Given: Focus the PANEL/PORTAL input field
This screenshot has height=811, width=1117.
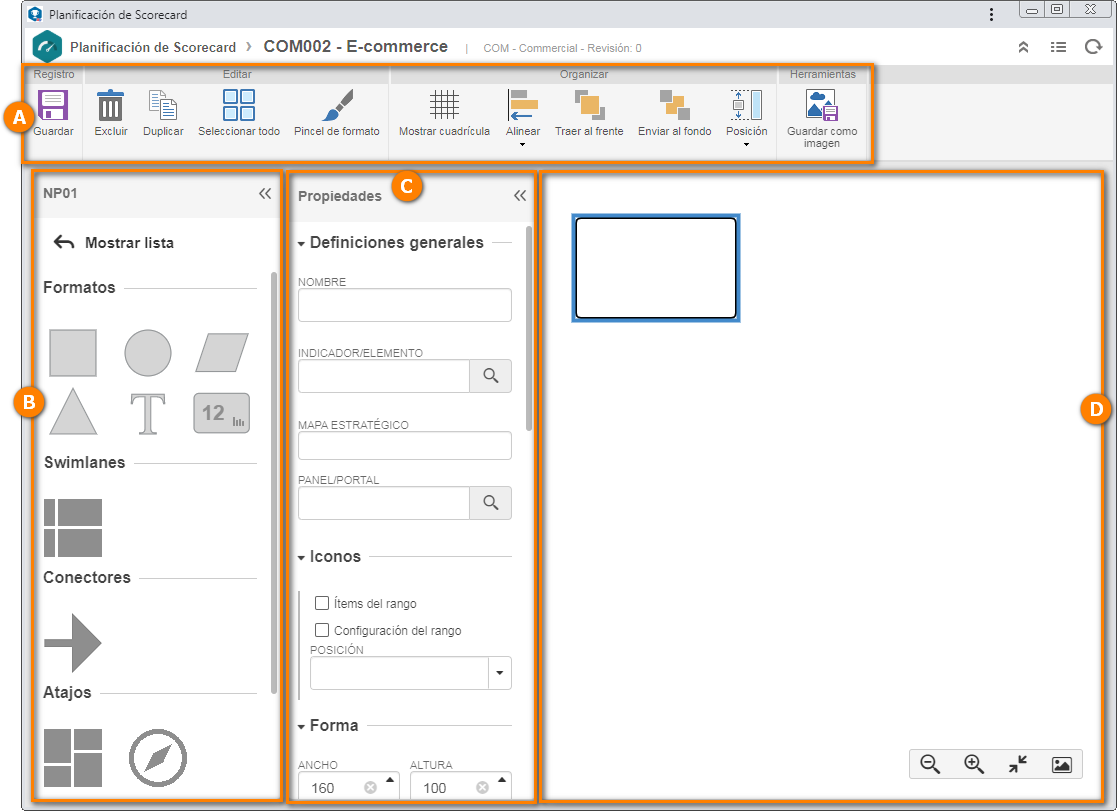Looking at the screenshot, I should point(383,503).
